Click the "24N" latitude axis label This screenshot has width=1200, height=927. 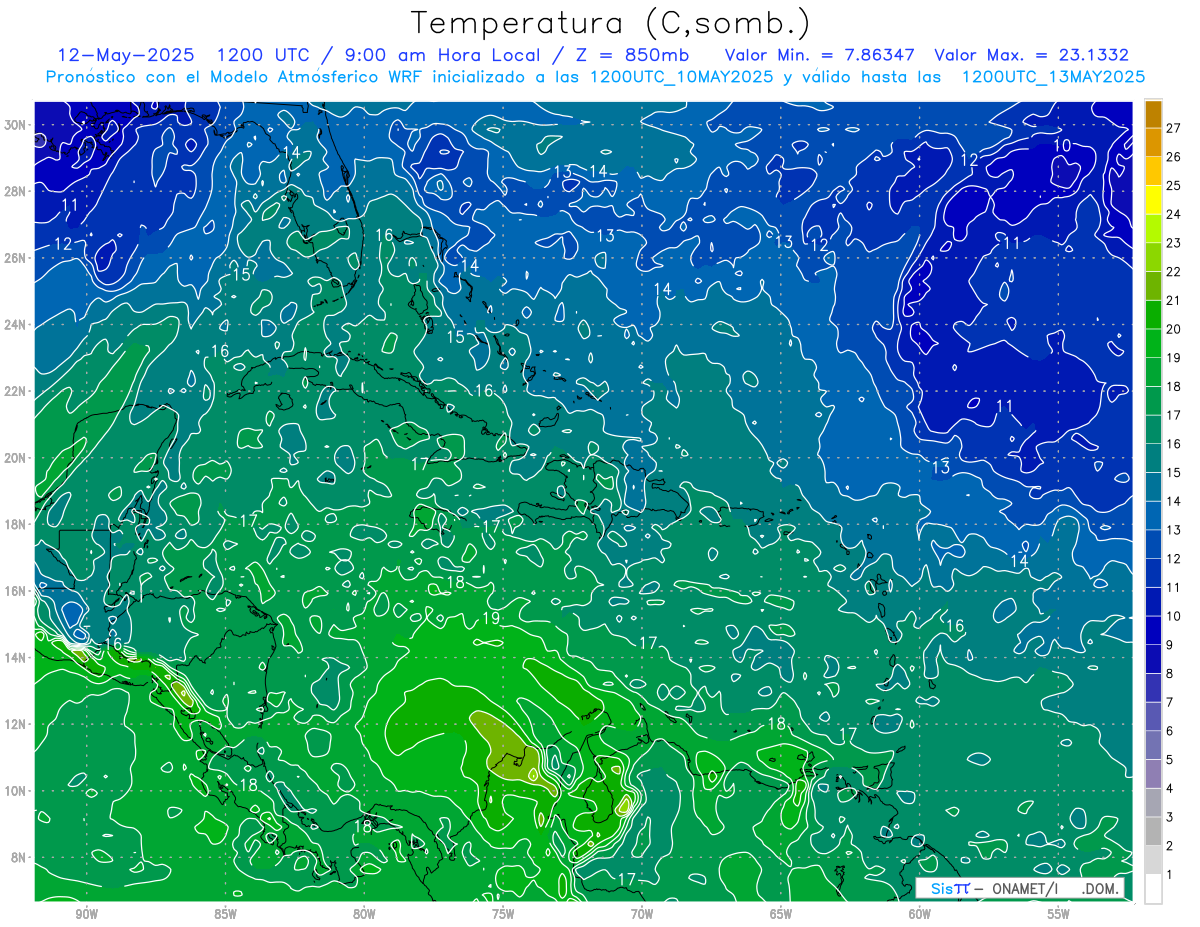[15, 325]
